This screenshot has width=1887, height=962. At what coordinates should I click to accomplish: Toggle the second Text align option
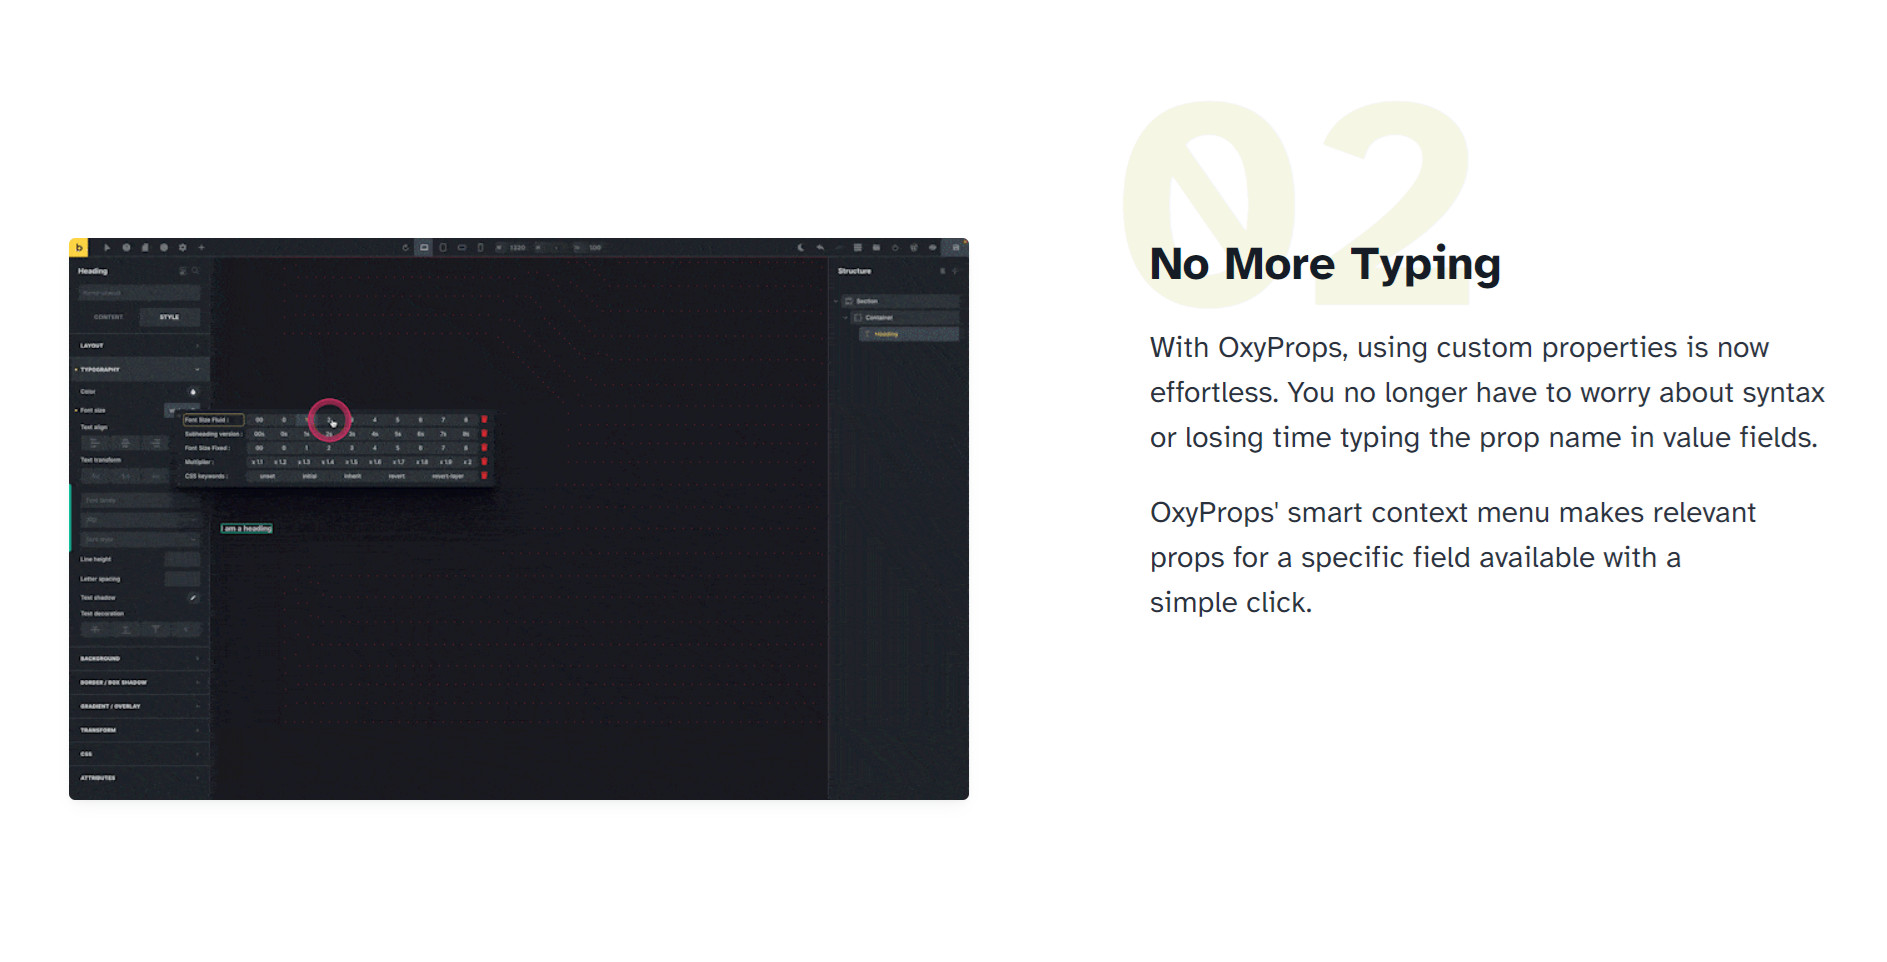point(125,443)
